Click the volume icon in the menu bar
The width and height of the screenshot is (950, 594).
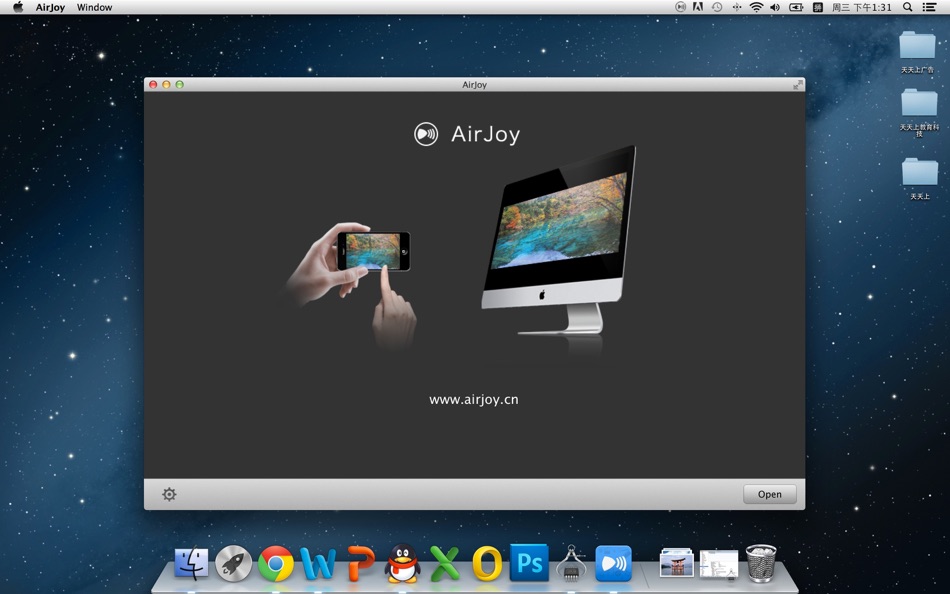coord(774,7)
